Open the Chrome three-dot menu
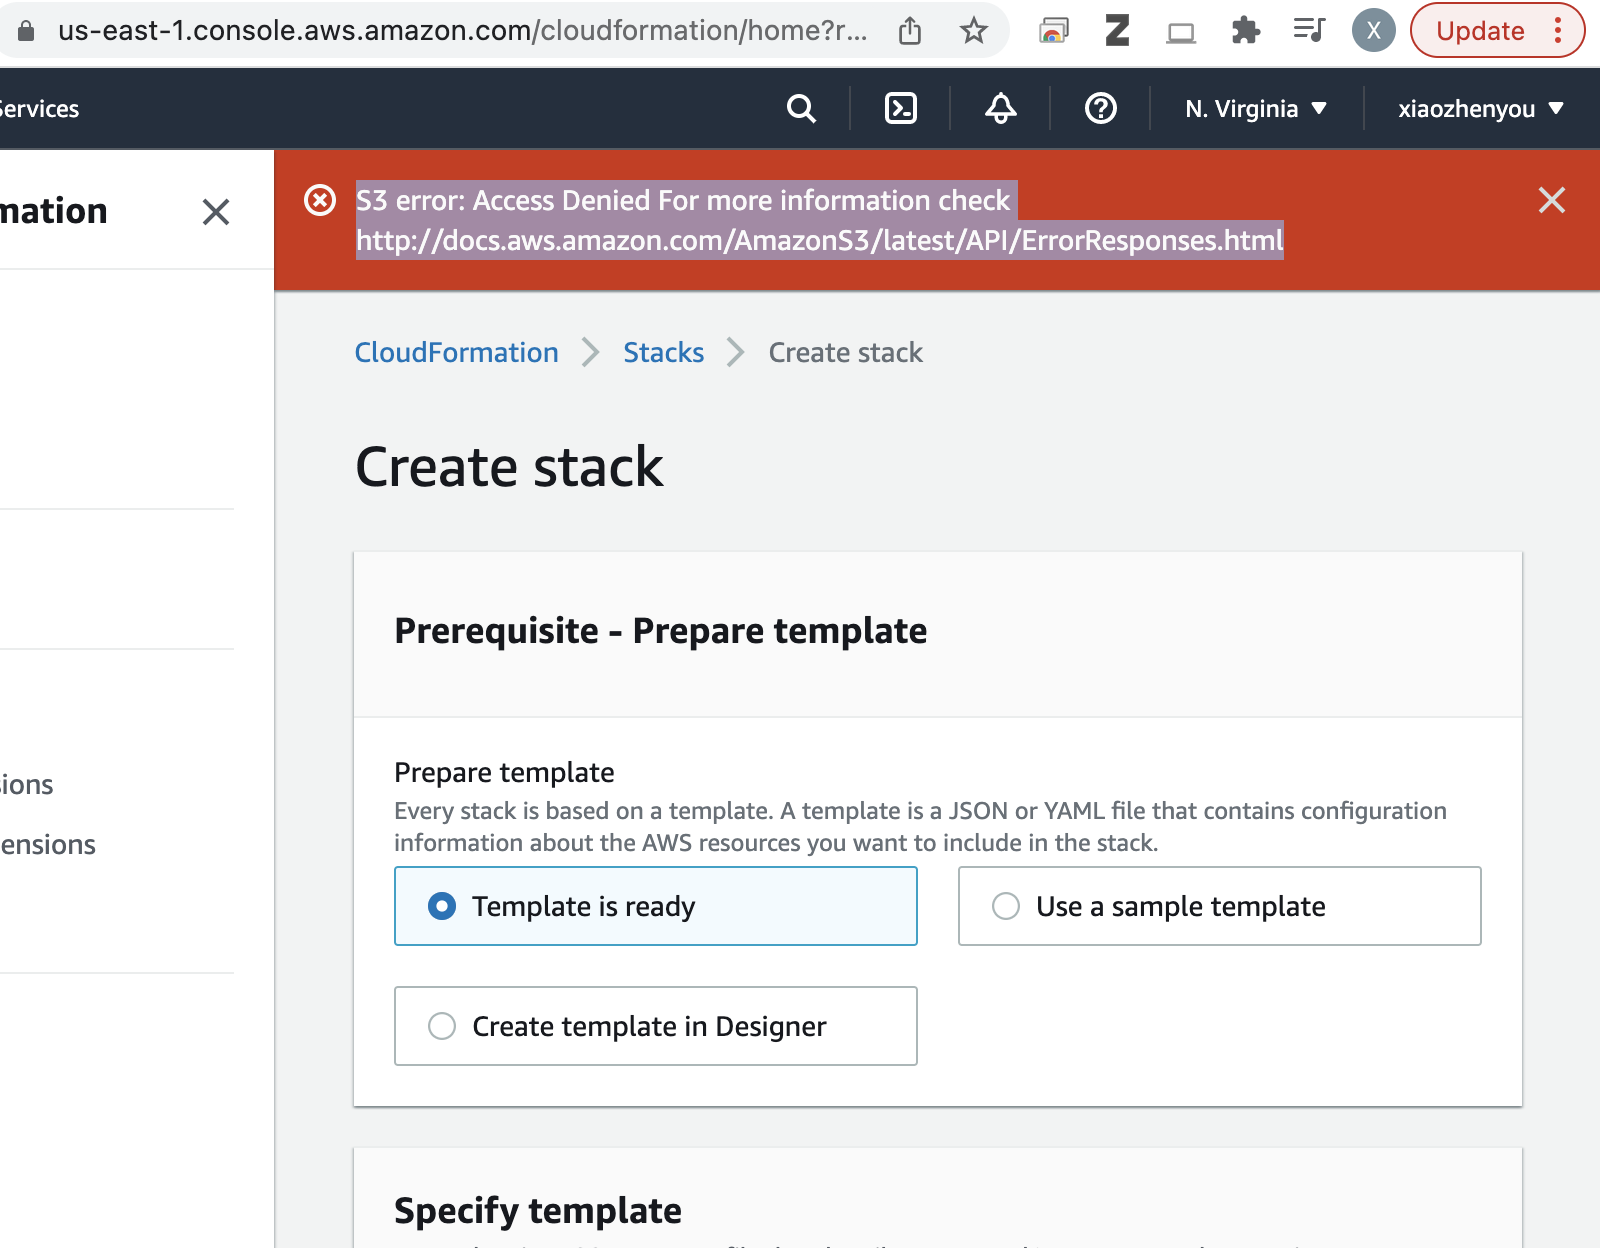The image size is (1600, 1248). [x=1557, y=31]
